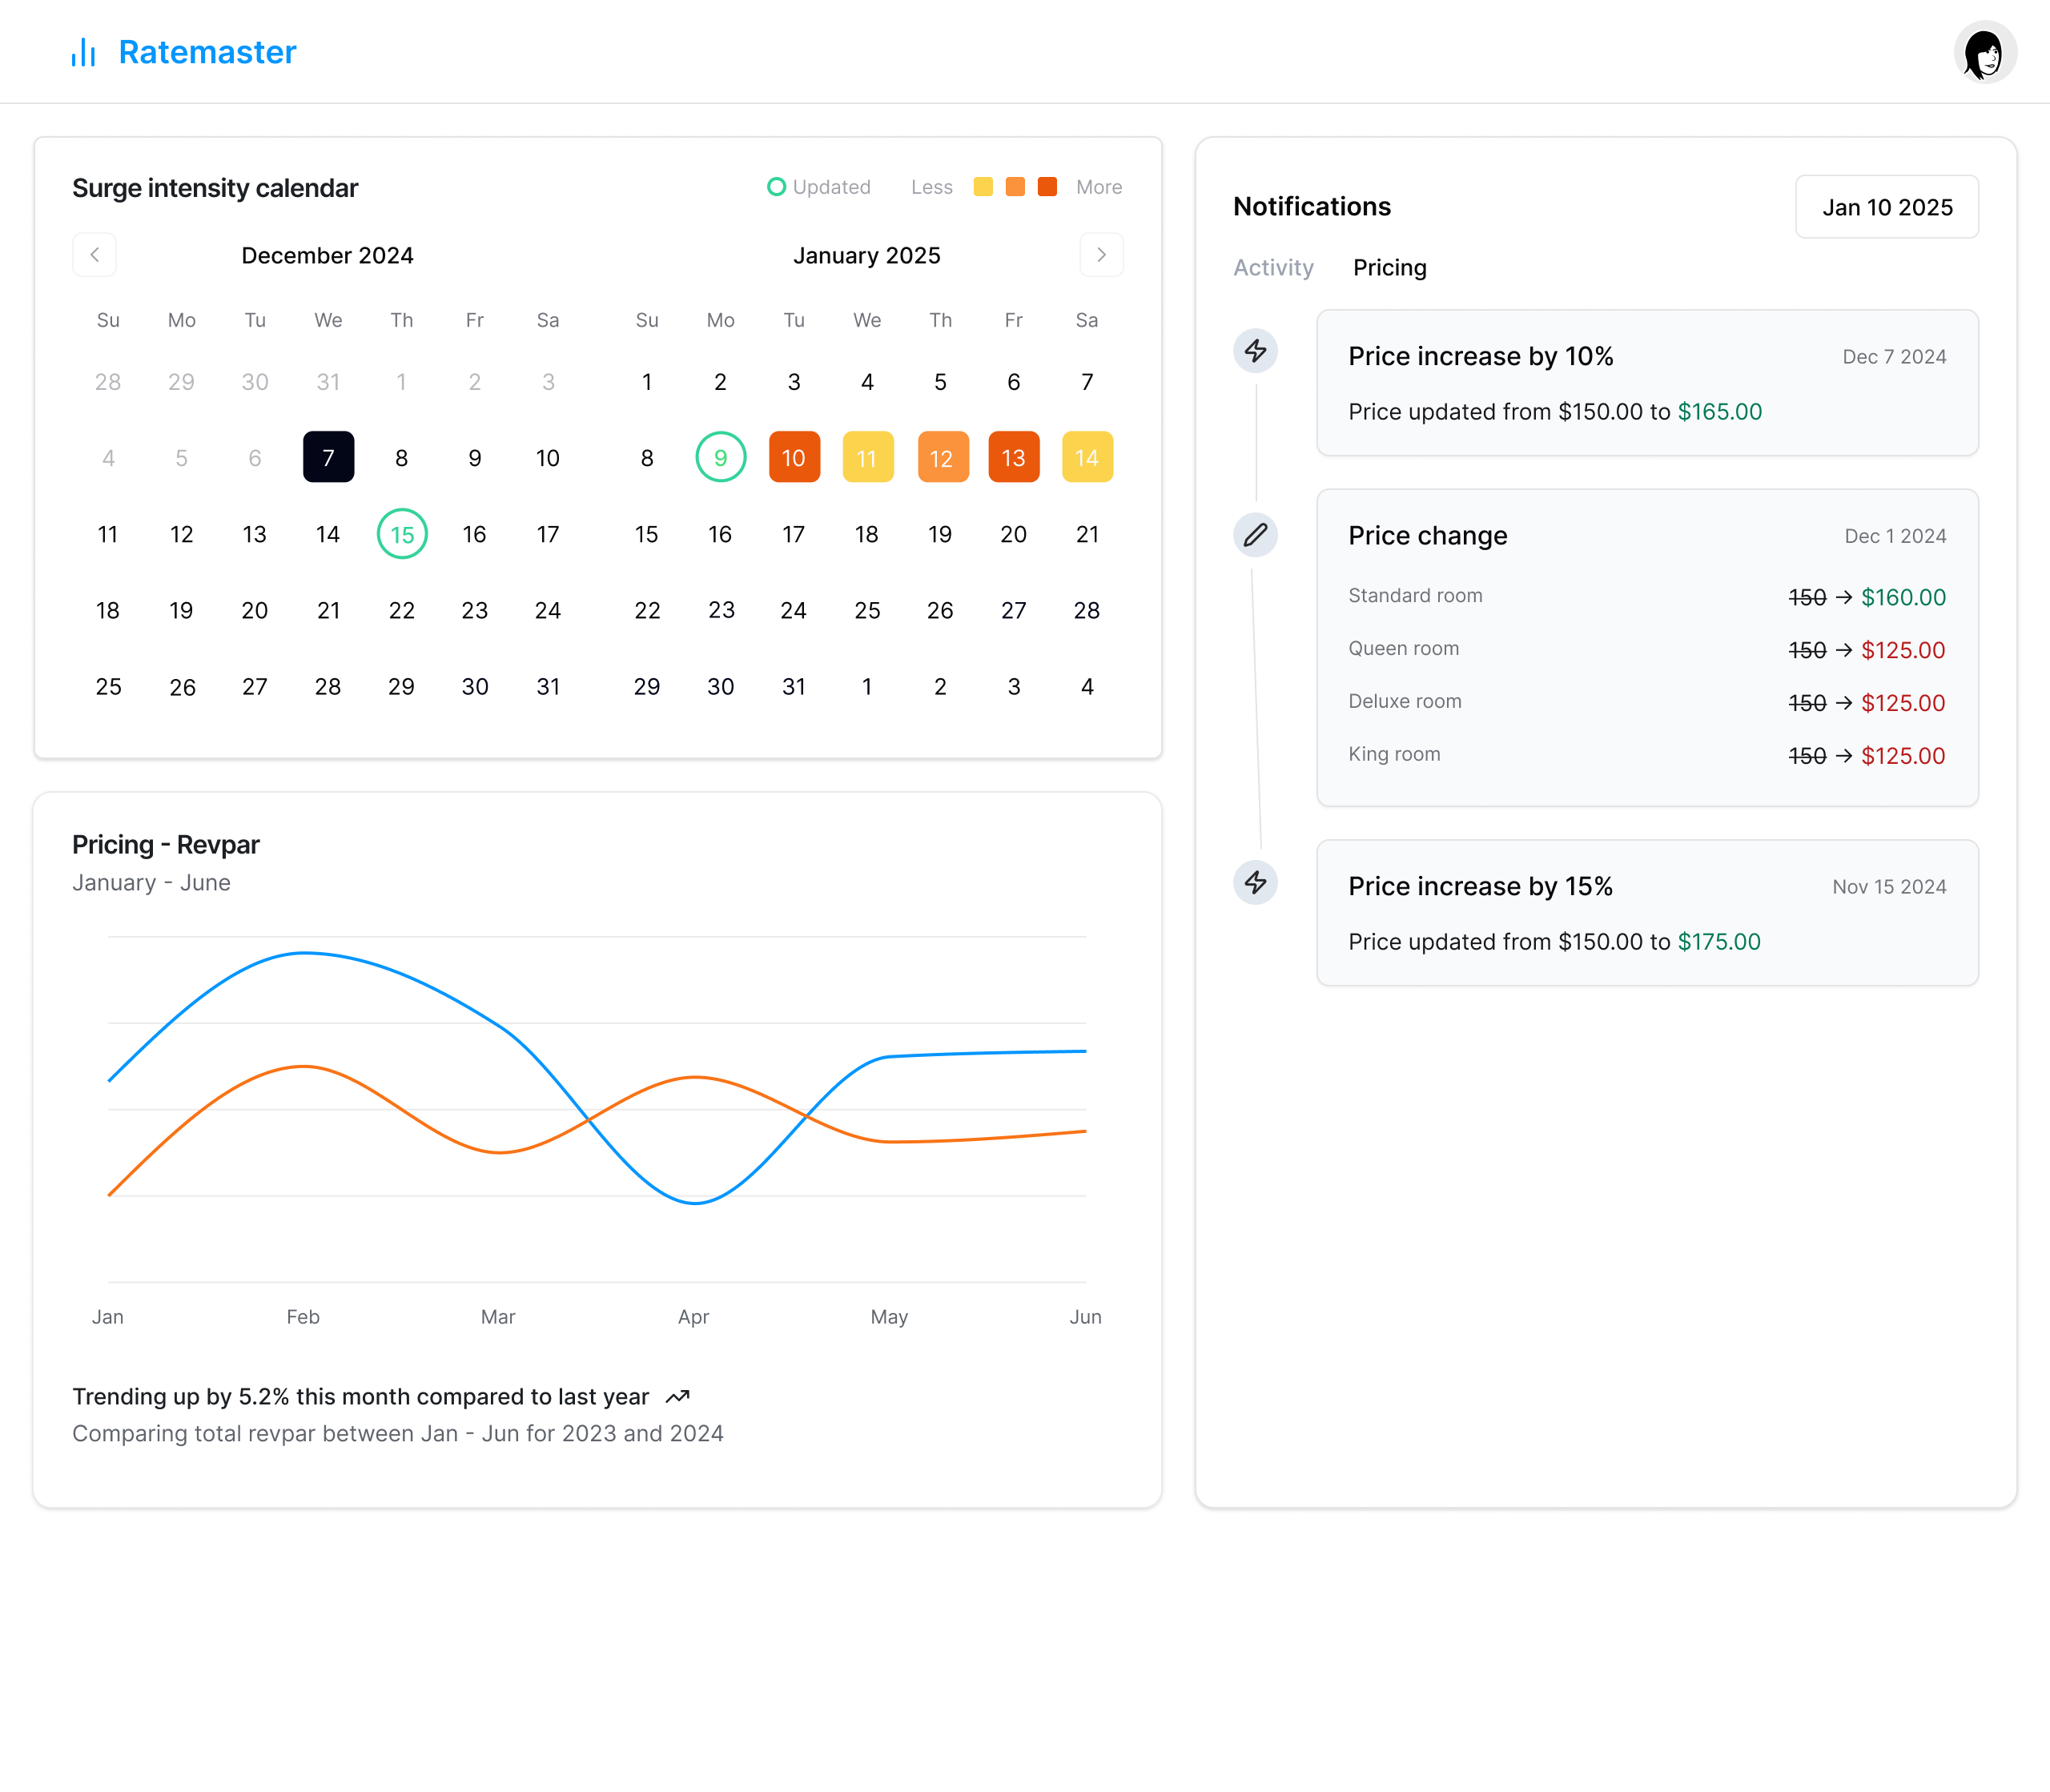Click the green Updated legend circle

click(776, 187)
